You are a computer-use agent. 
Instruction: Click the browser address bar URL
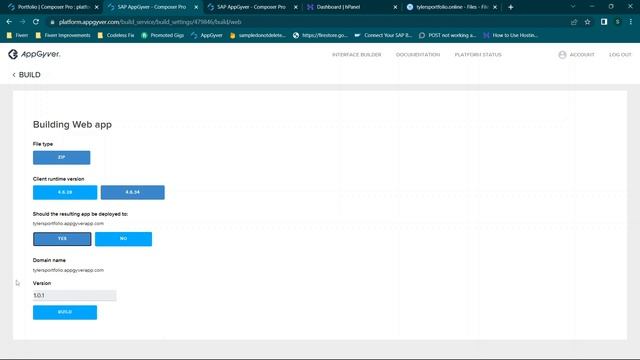tap(150, 22)
